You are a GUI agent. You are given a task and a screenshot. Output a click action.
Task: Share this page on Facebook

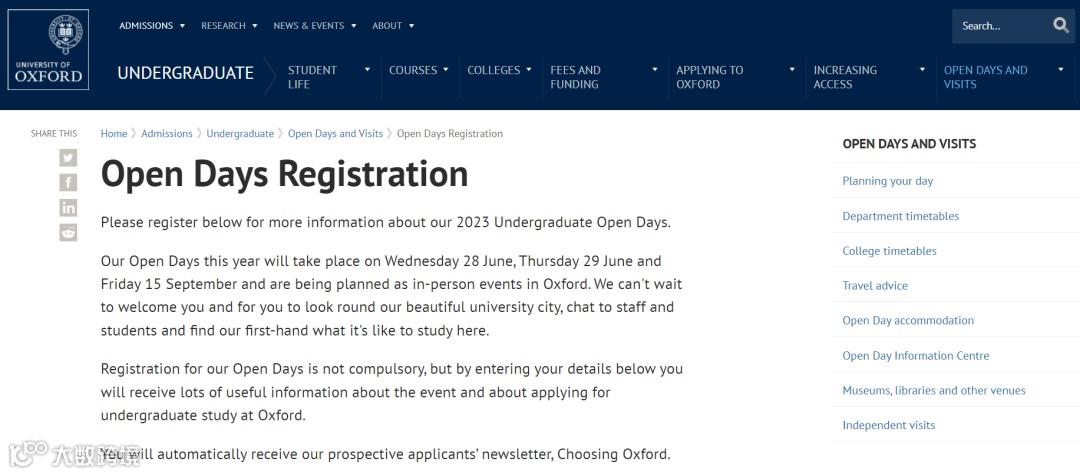[68, 182]
